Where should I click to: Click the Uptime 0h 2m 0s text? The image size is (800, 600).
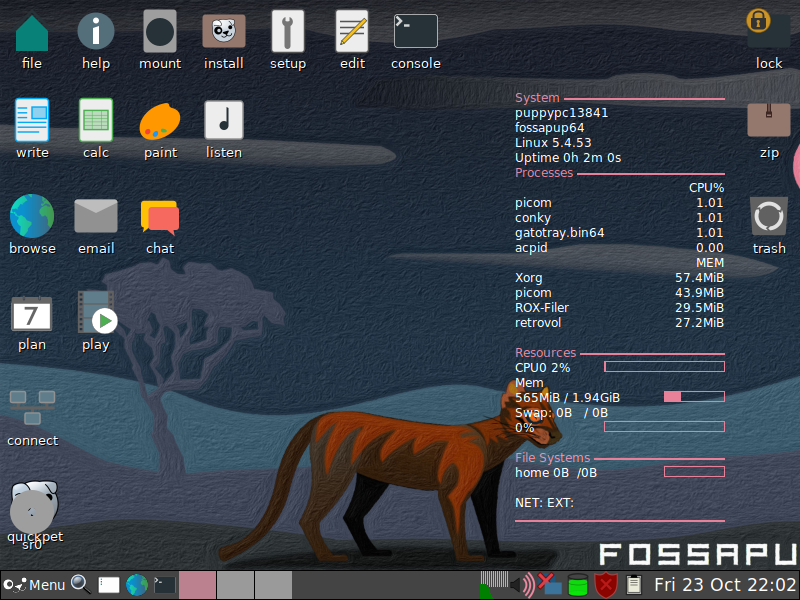(x=568, y=158)
